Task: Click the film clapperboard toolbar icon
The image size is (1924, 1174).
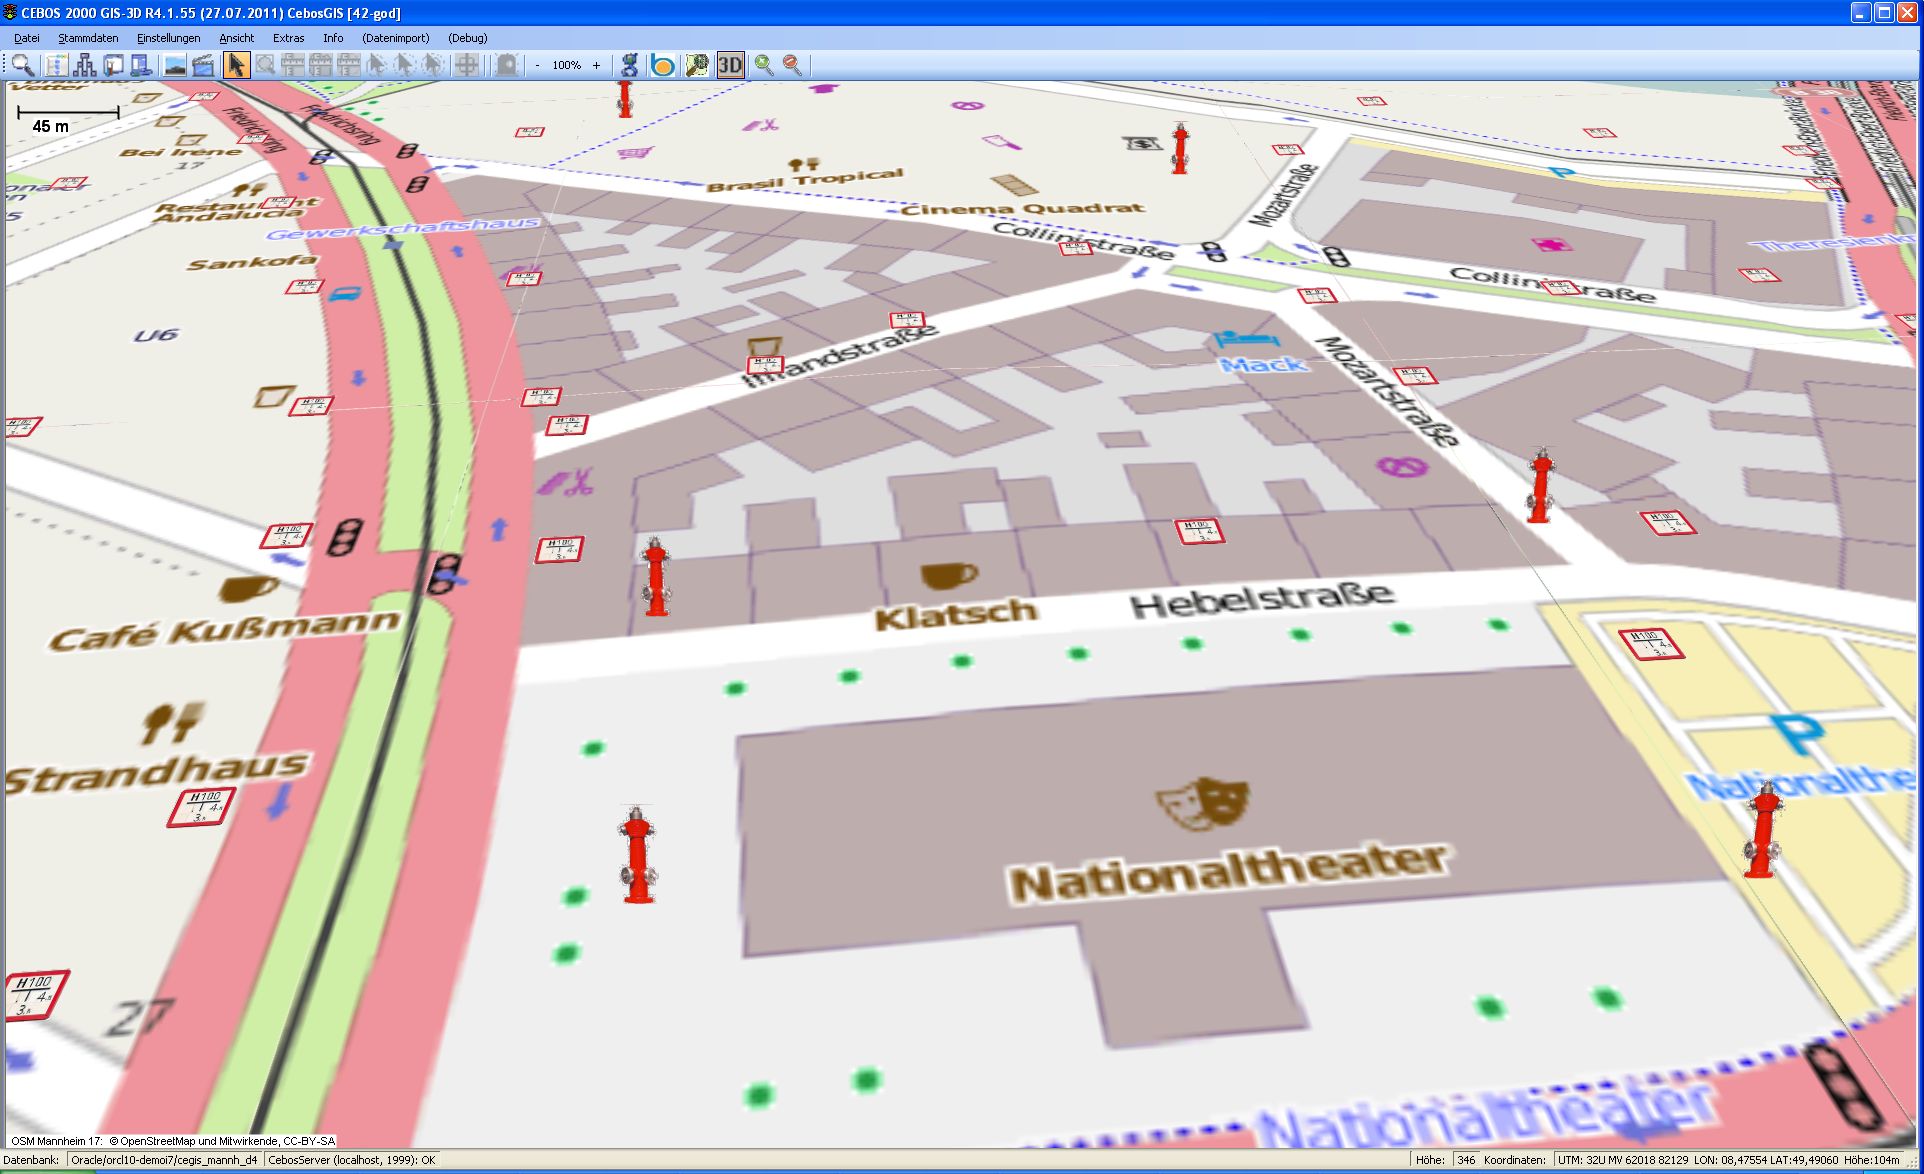Action: (x=203, y=66)
